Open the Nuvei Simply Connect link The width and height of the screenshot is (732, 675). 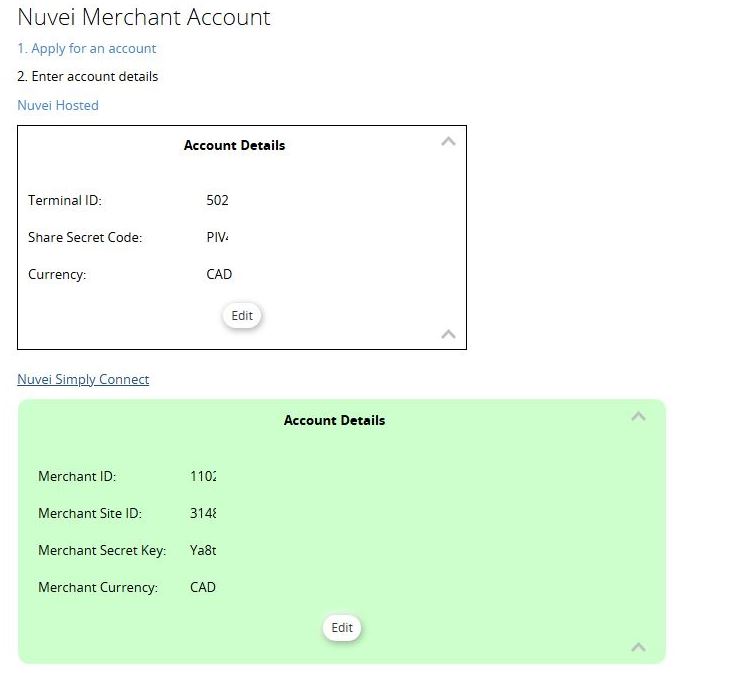[x=83, y=379]
